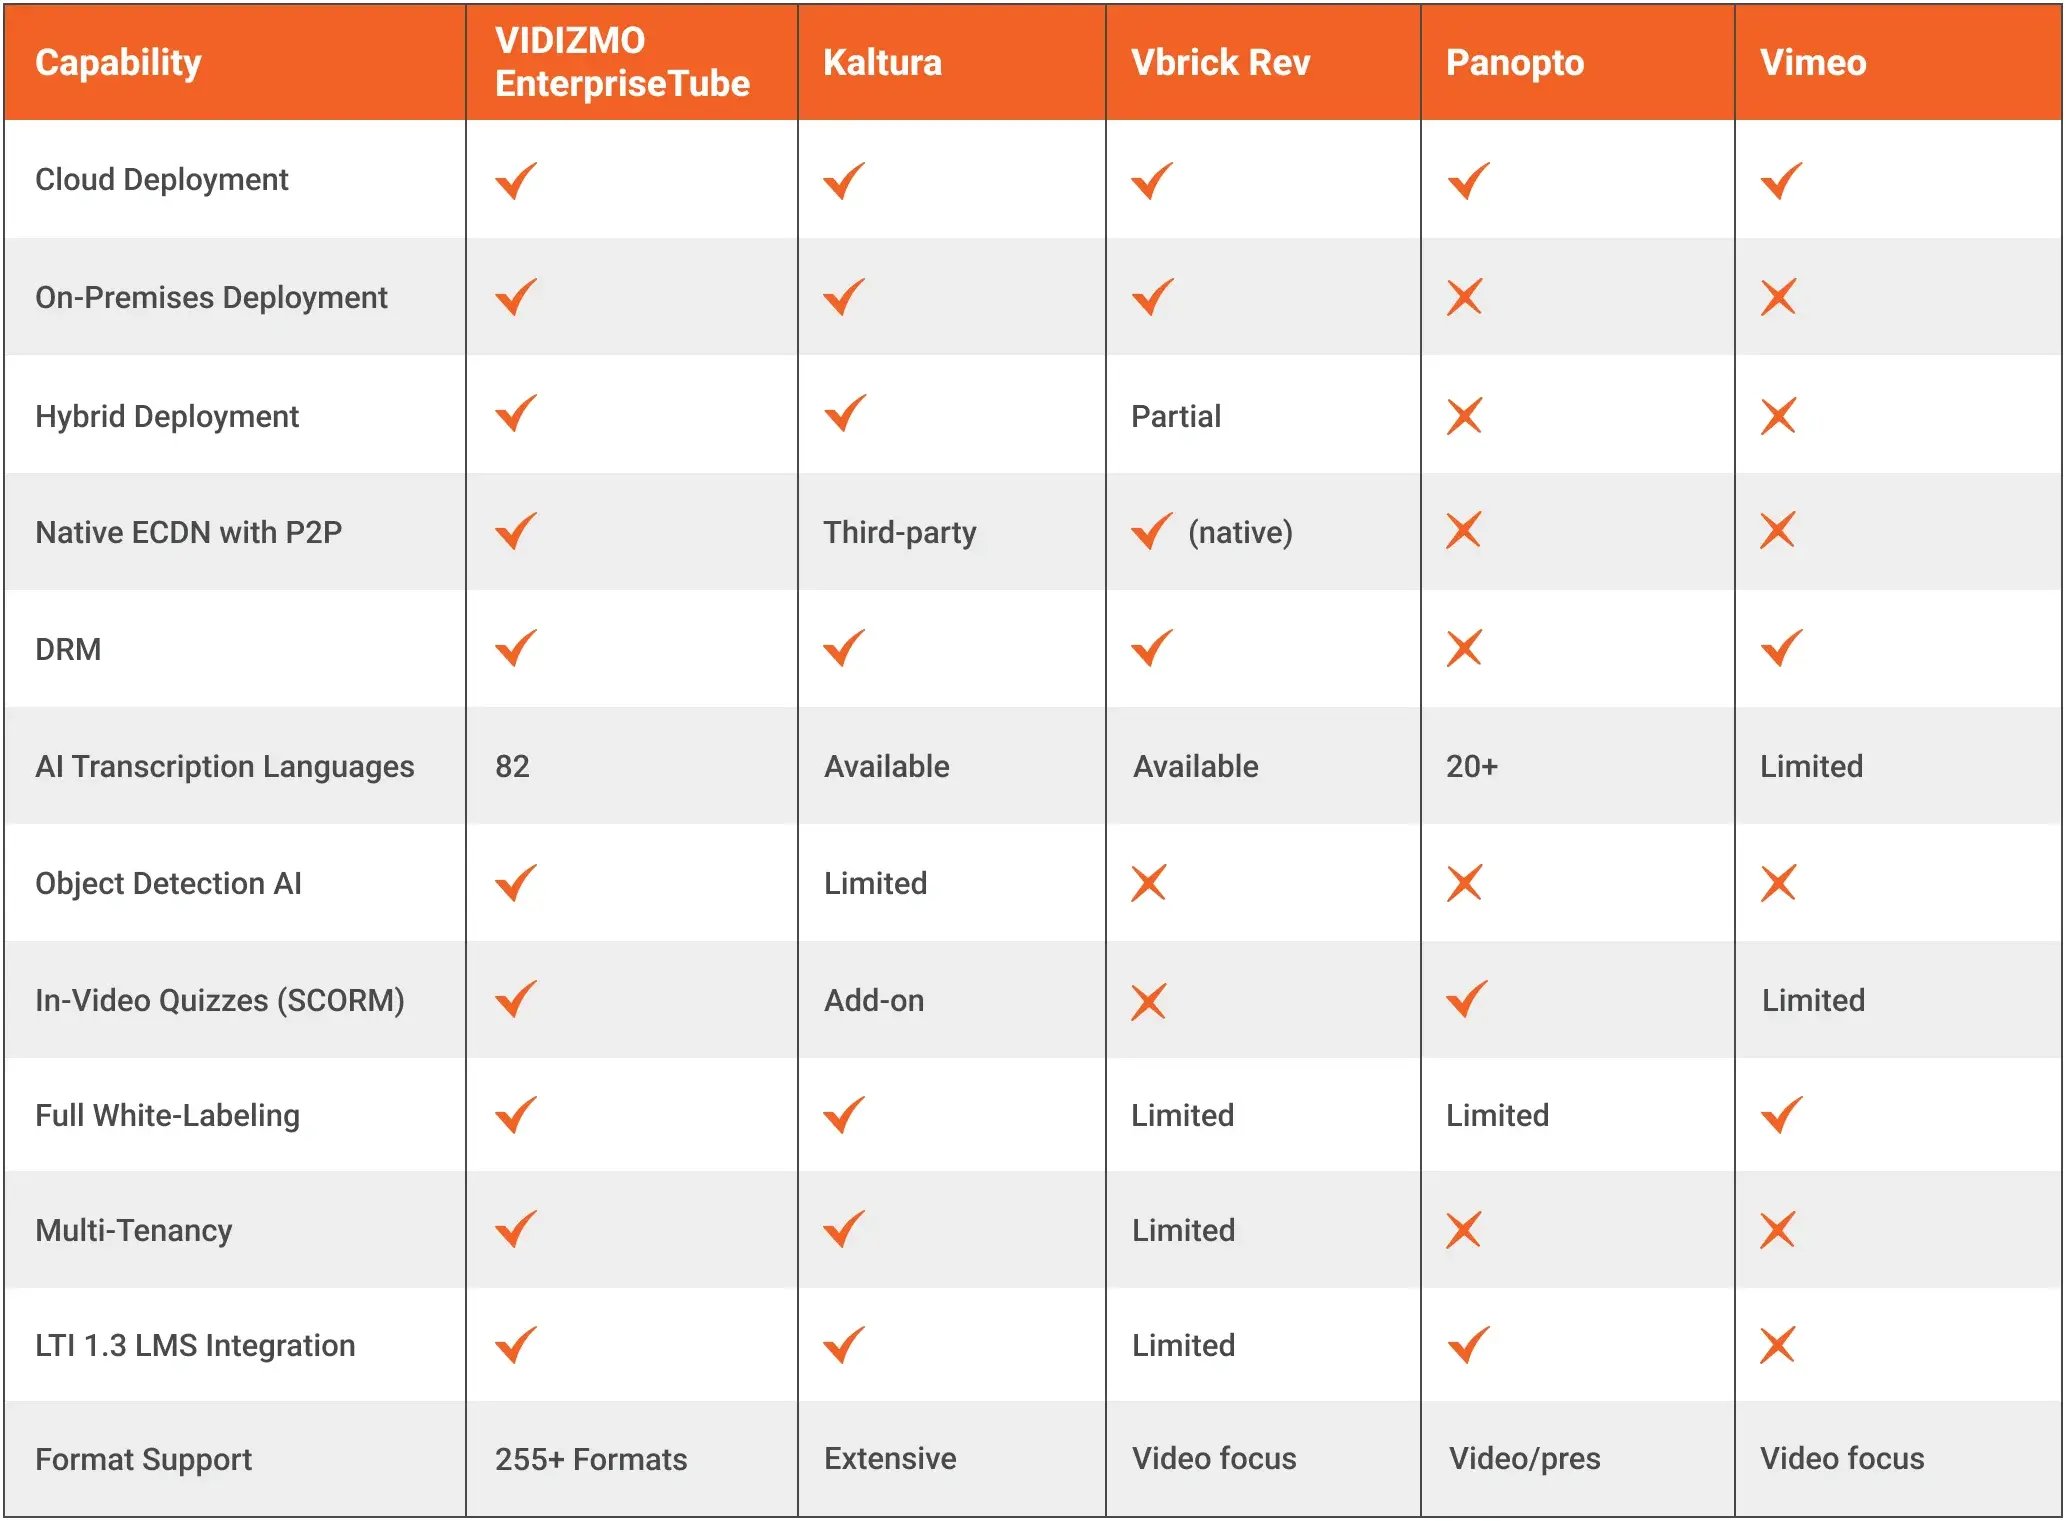Image resolution: width=2066 pixels, height=1521 pixels.
Task: Click Vimeo's X for LTI 1.3 LMS Integration
Action: [1777, 1345]
